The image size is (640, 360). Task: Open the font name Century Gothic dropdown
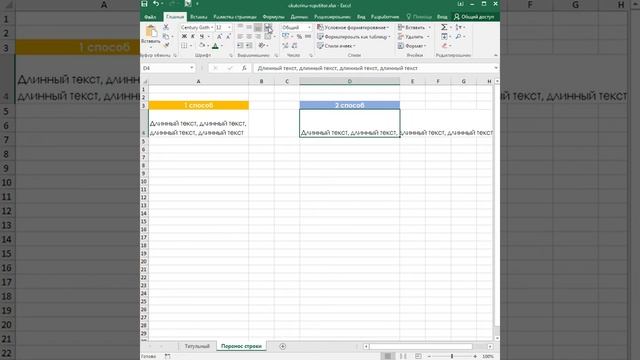pyautogui.click(x=212, y=27)
